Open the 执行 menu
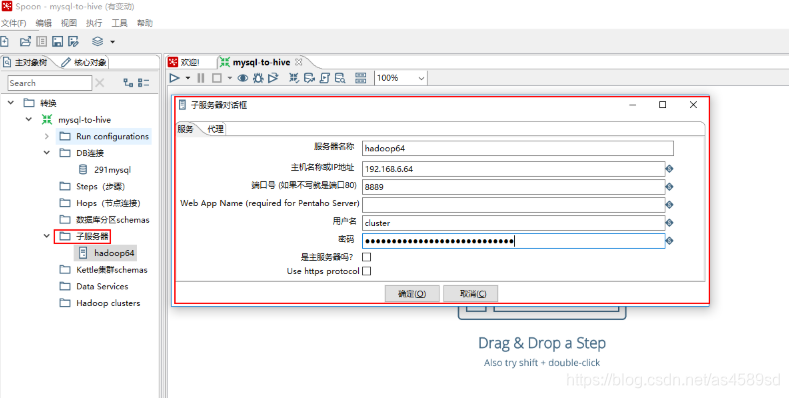The image size is (789, 398). (x=94, y=23)
